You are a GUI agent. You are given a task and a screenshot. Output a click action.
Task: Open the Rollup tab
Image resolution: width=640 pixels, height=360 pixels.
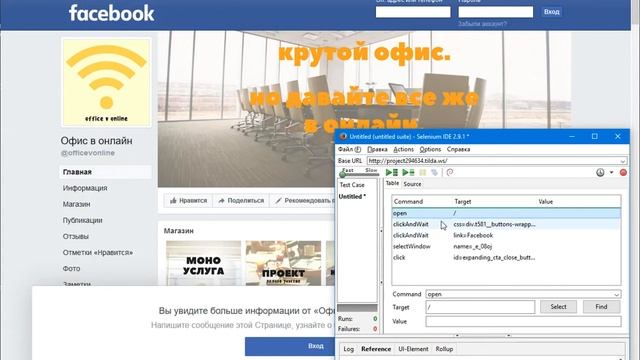click(444, 349)
